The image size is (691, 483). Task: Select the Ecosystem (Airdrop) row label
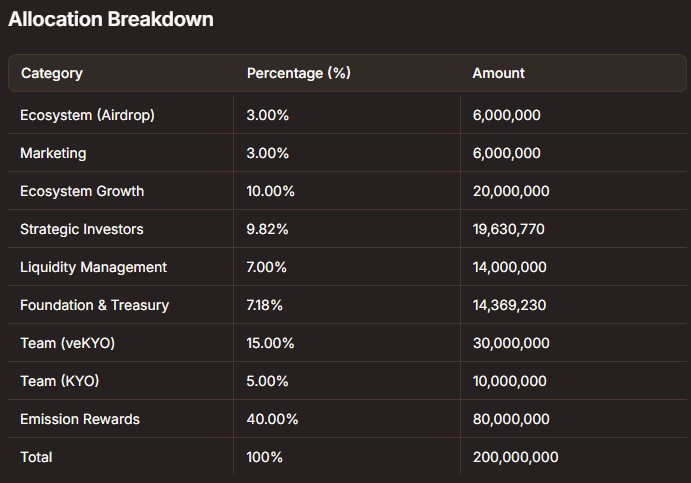coord(87,115)
